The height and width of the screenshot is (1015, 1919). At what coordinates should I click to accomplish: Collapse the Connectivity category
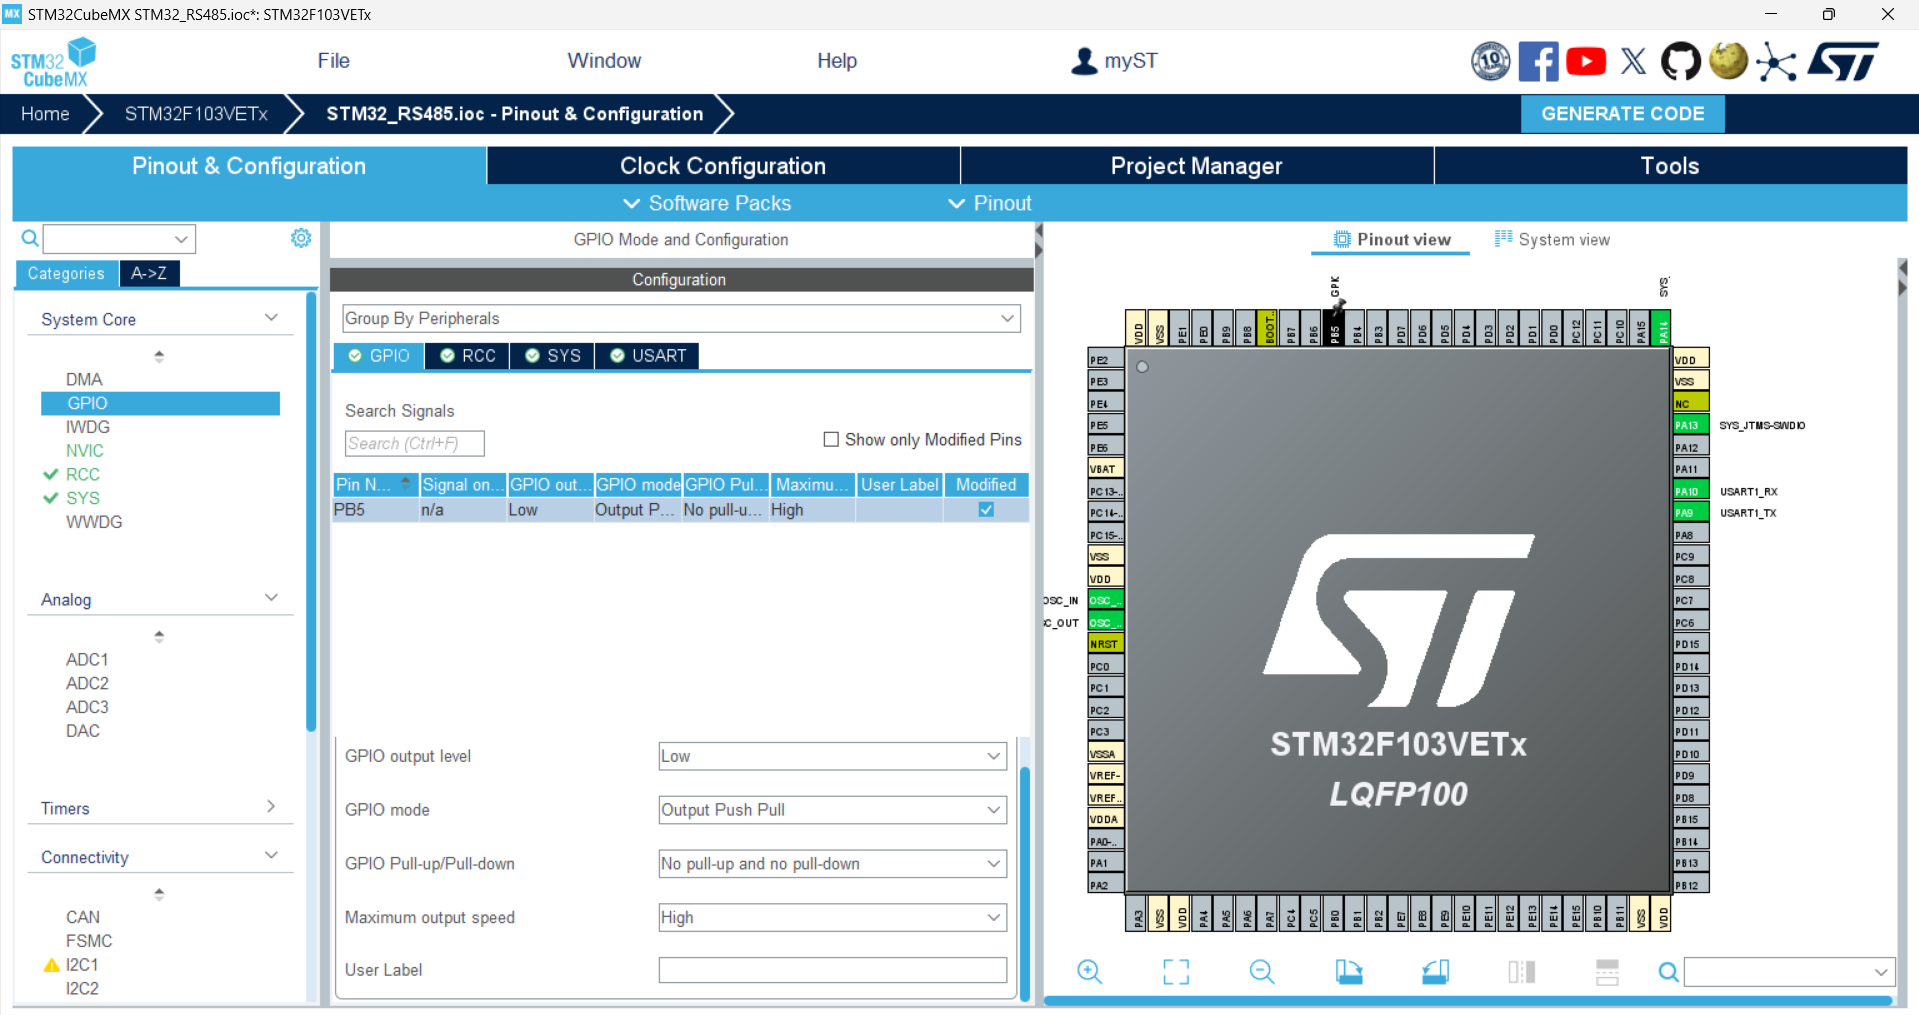(x=271, y=855)
